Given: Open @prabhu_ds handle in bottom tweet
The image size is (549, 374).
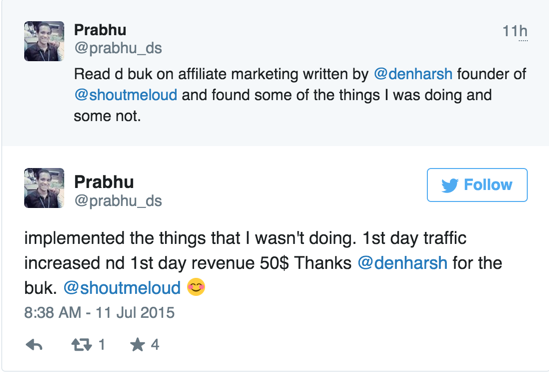Looking at the screenshot, I should [118, 201].
